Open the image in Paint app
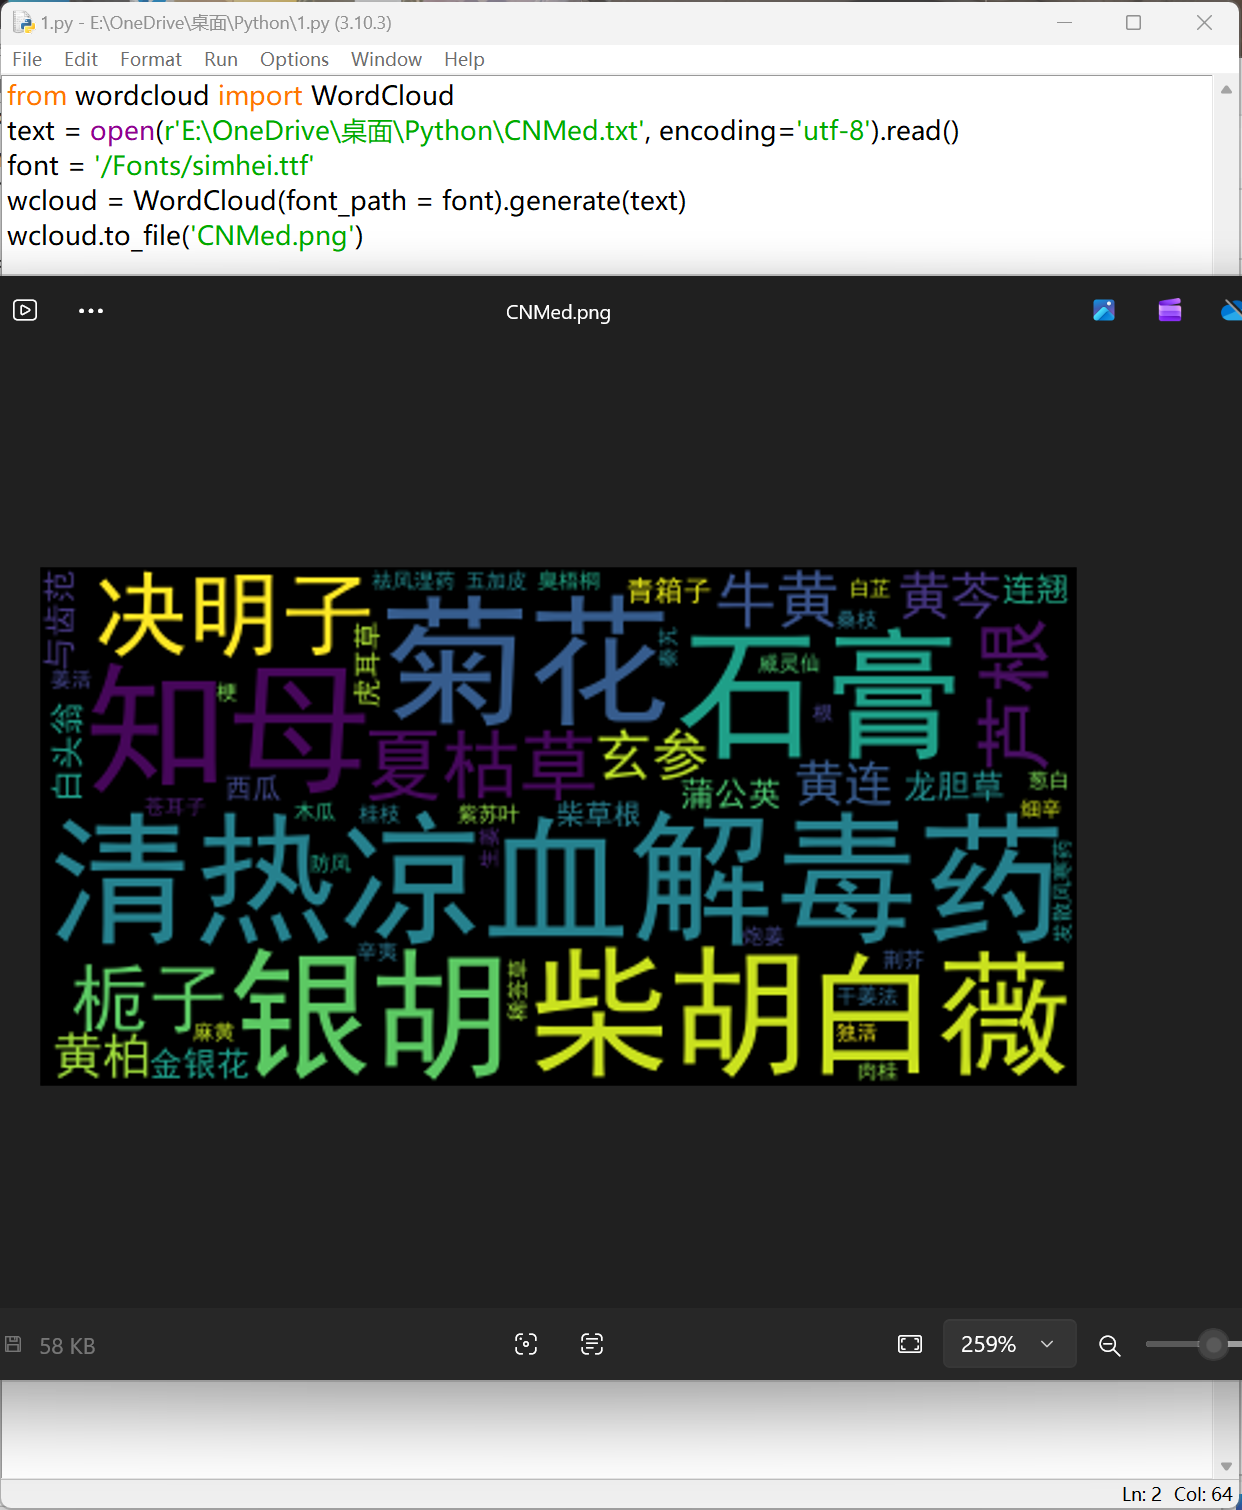The height and width of the screenshot is (1510, 1242). 1104,310
